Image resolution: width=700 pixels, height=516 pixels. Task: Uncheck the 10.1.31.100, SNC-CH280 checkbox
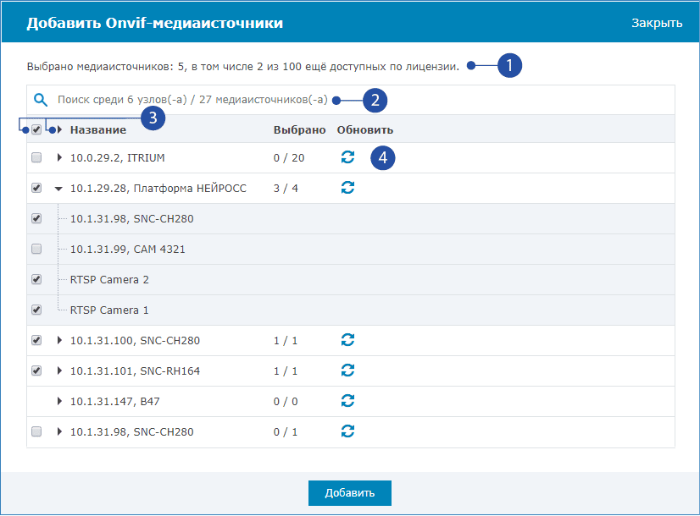37,340
